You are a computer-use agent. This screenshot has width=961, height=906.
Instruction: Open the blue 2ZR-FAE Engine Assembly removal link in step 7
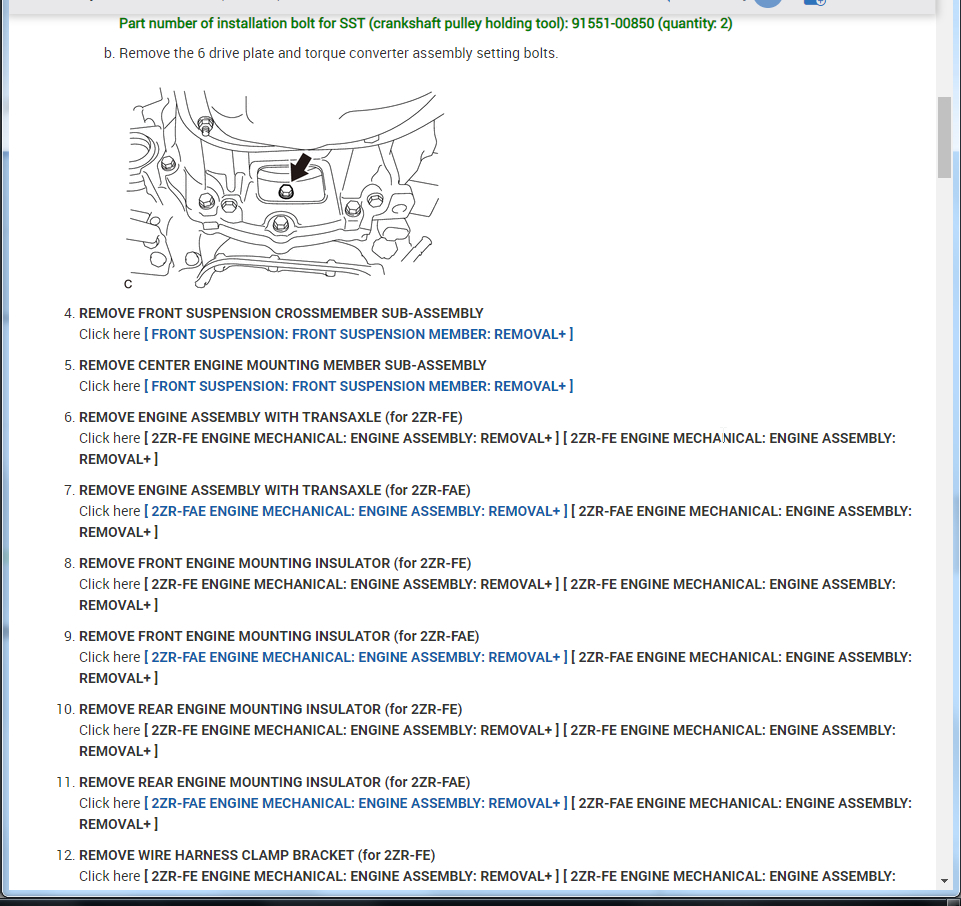356,511
